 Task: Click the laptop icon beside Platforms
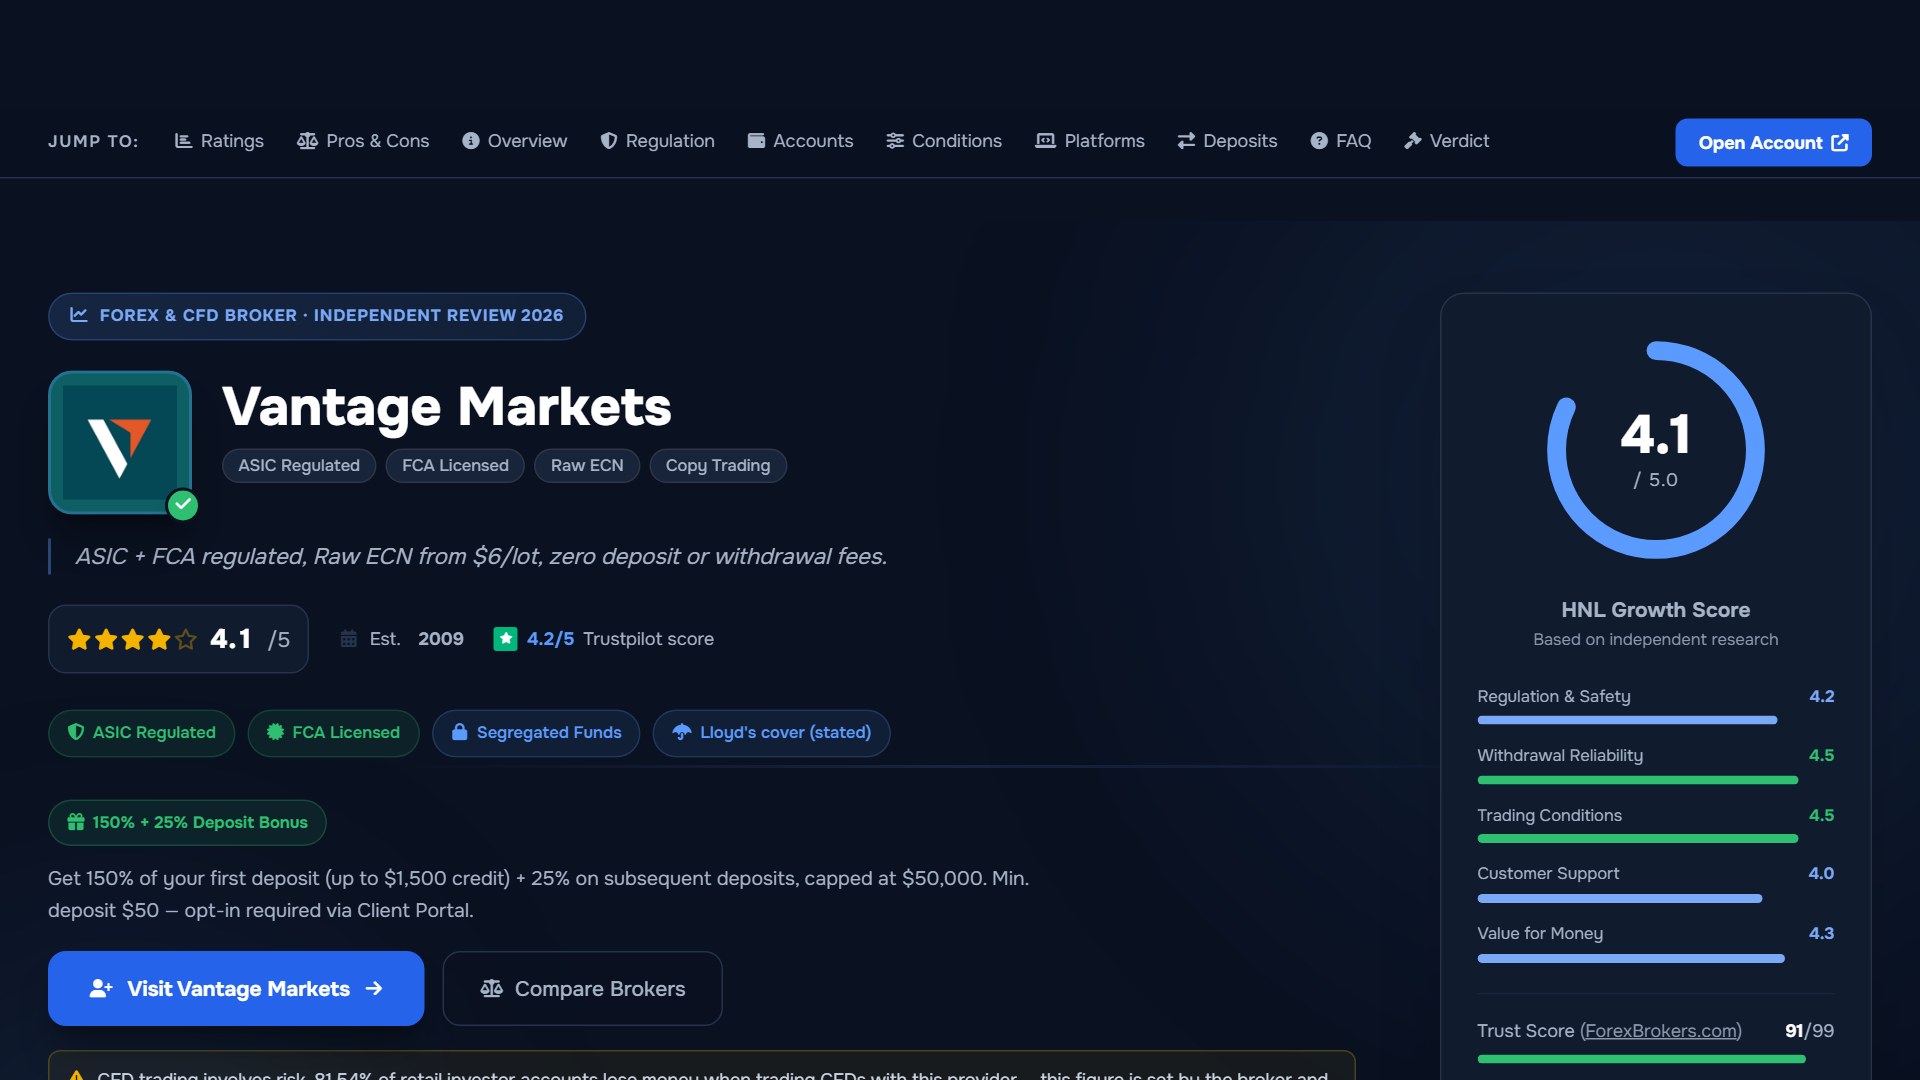click(x=1046, y=141)
